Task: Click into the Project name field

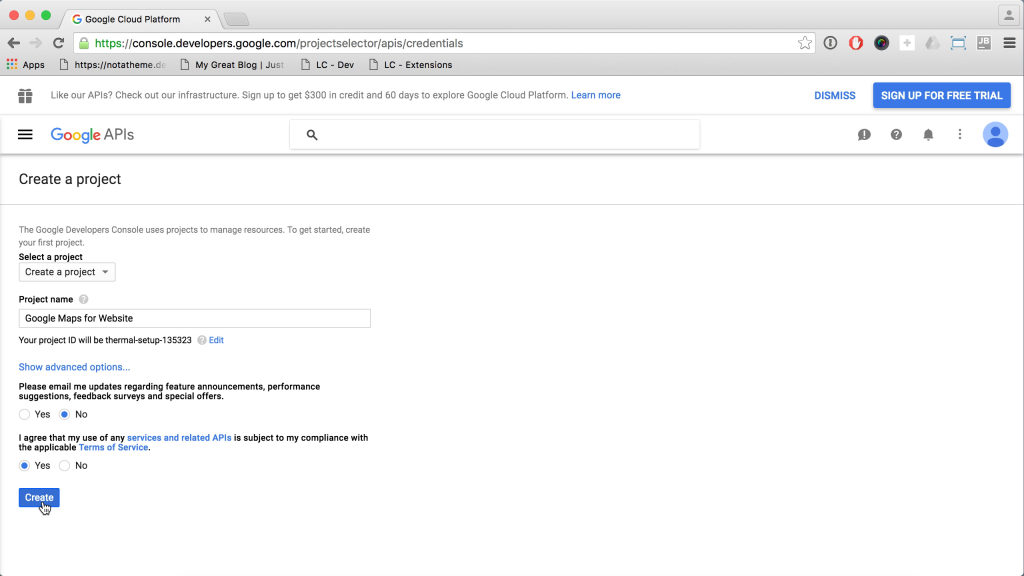Action: pyautogui.click(x=195, y=318)
